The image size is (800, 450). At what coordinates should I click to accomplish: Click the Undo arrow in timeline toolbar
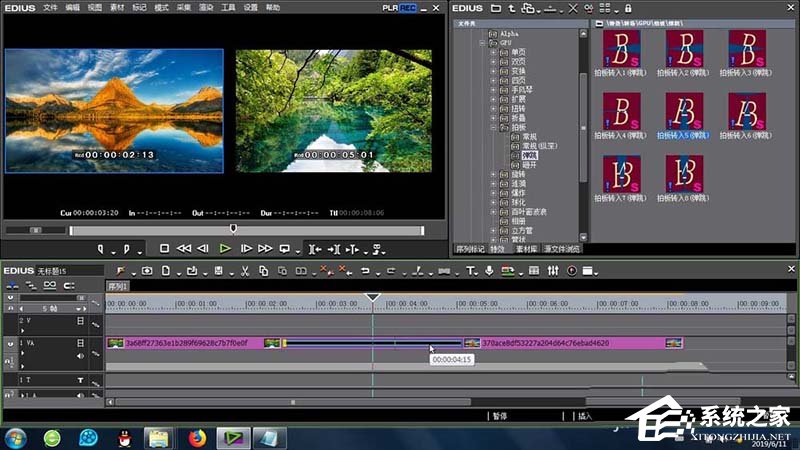[365, 271]
